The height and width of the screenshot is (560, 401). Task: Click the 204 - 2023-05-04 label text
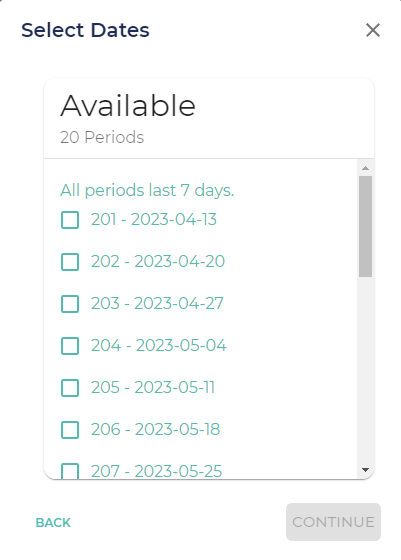point(159,345)
